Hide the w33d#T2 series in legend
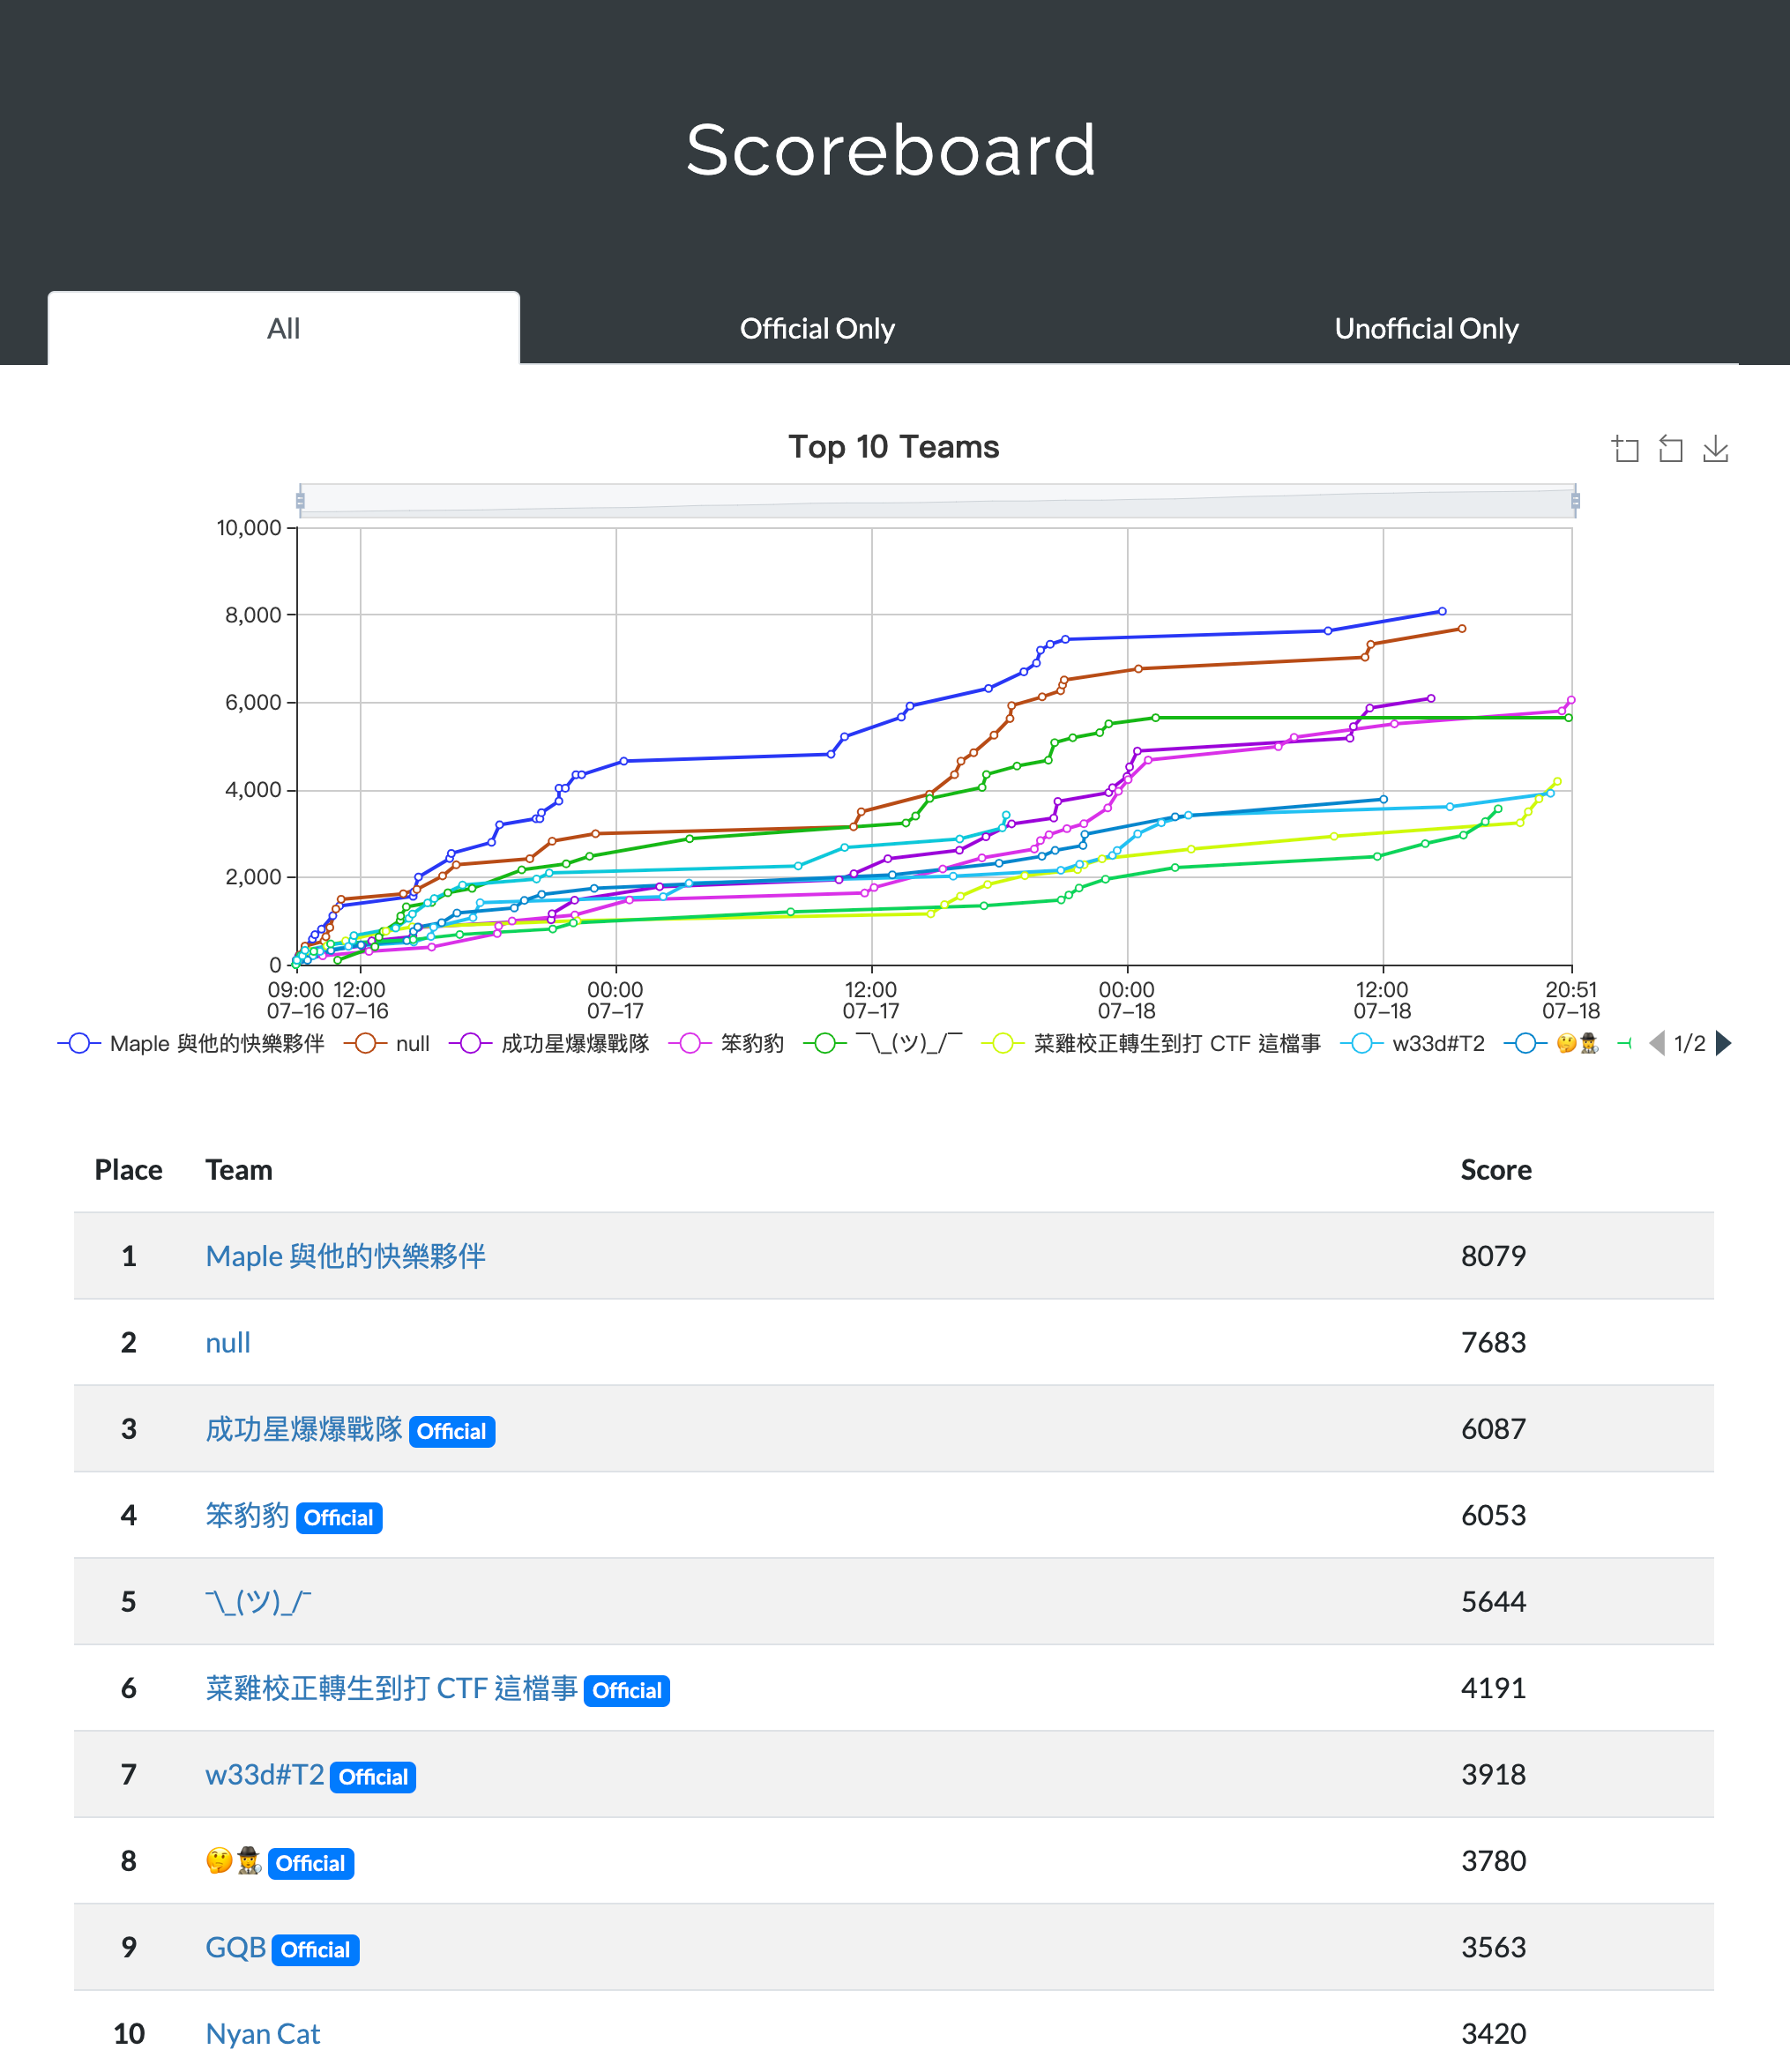 pyautogui.click(x=1362, y=1043)
